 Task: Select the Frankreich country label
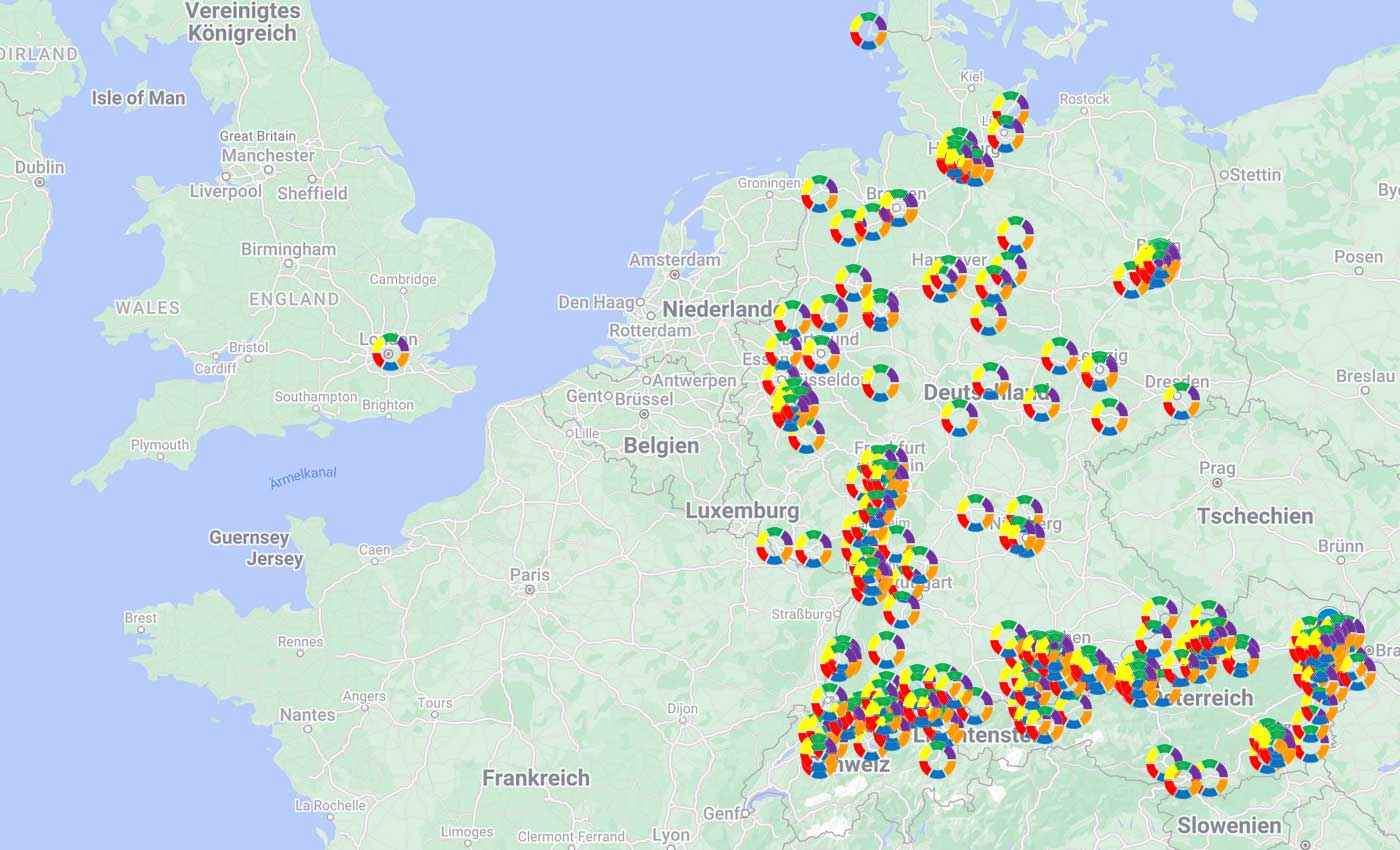536,778
